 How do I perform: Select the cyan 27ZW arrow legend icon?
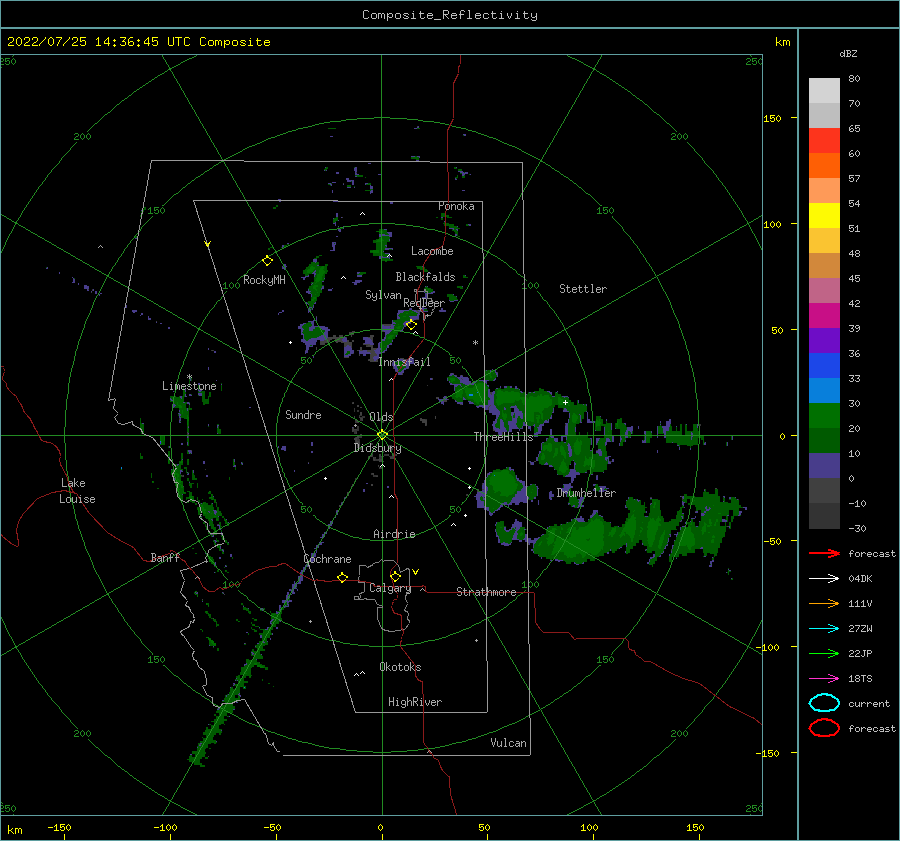point(824,629)
